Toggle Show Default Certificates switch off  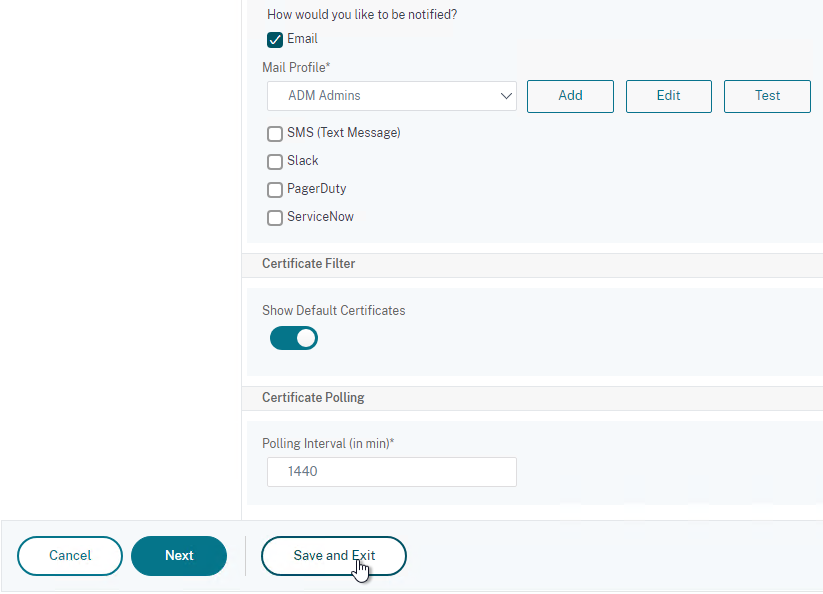(x=293, y=338)
